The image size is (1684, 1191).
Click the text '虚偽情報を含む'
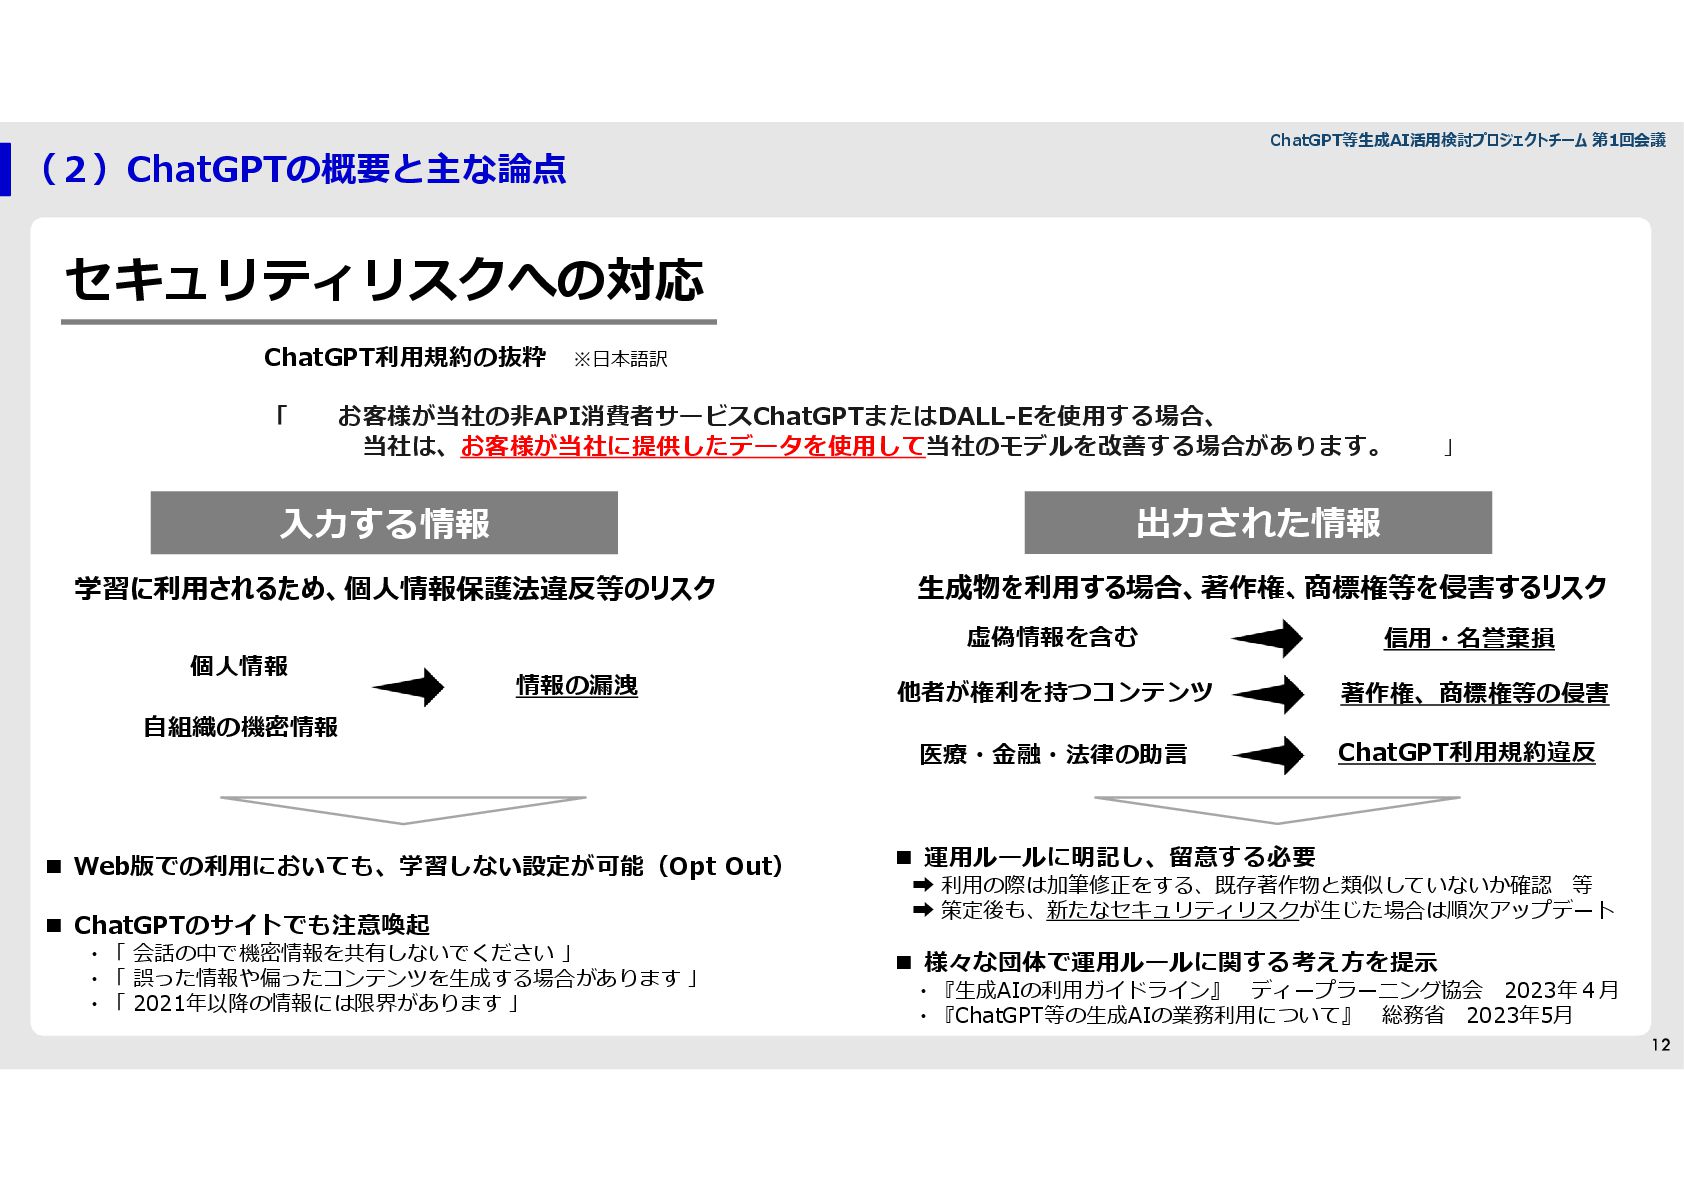pyautogui.click(x=1052, y=637)
